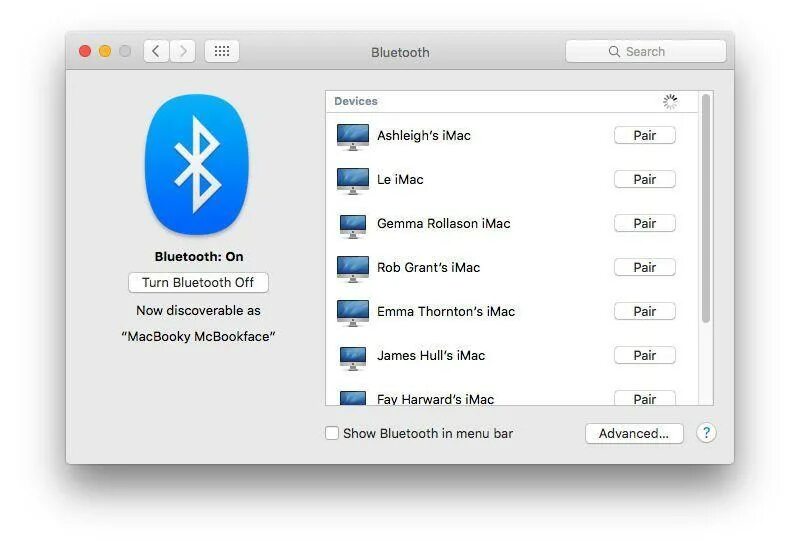Go back with the left chevron button

click(156, 51)
